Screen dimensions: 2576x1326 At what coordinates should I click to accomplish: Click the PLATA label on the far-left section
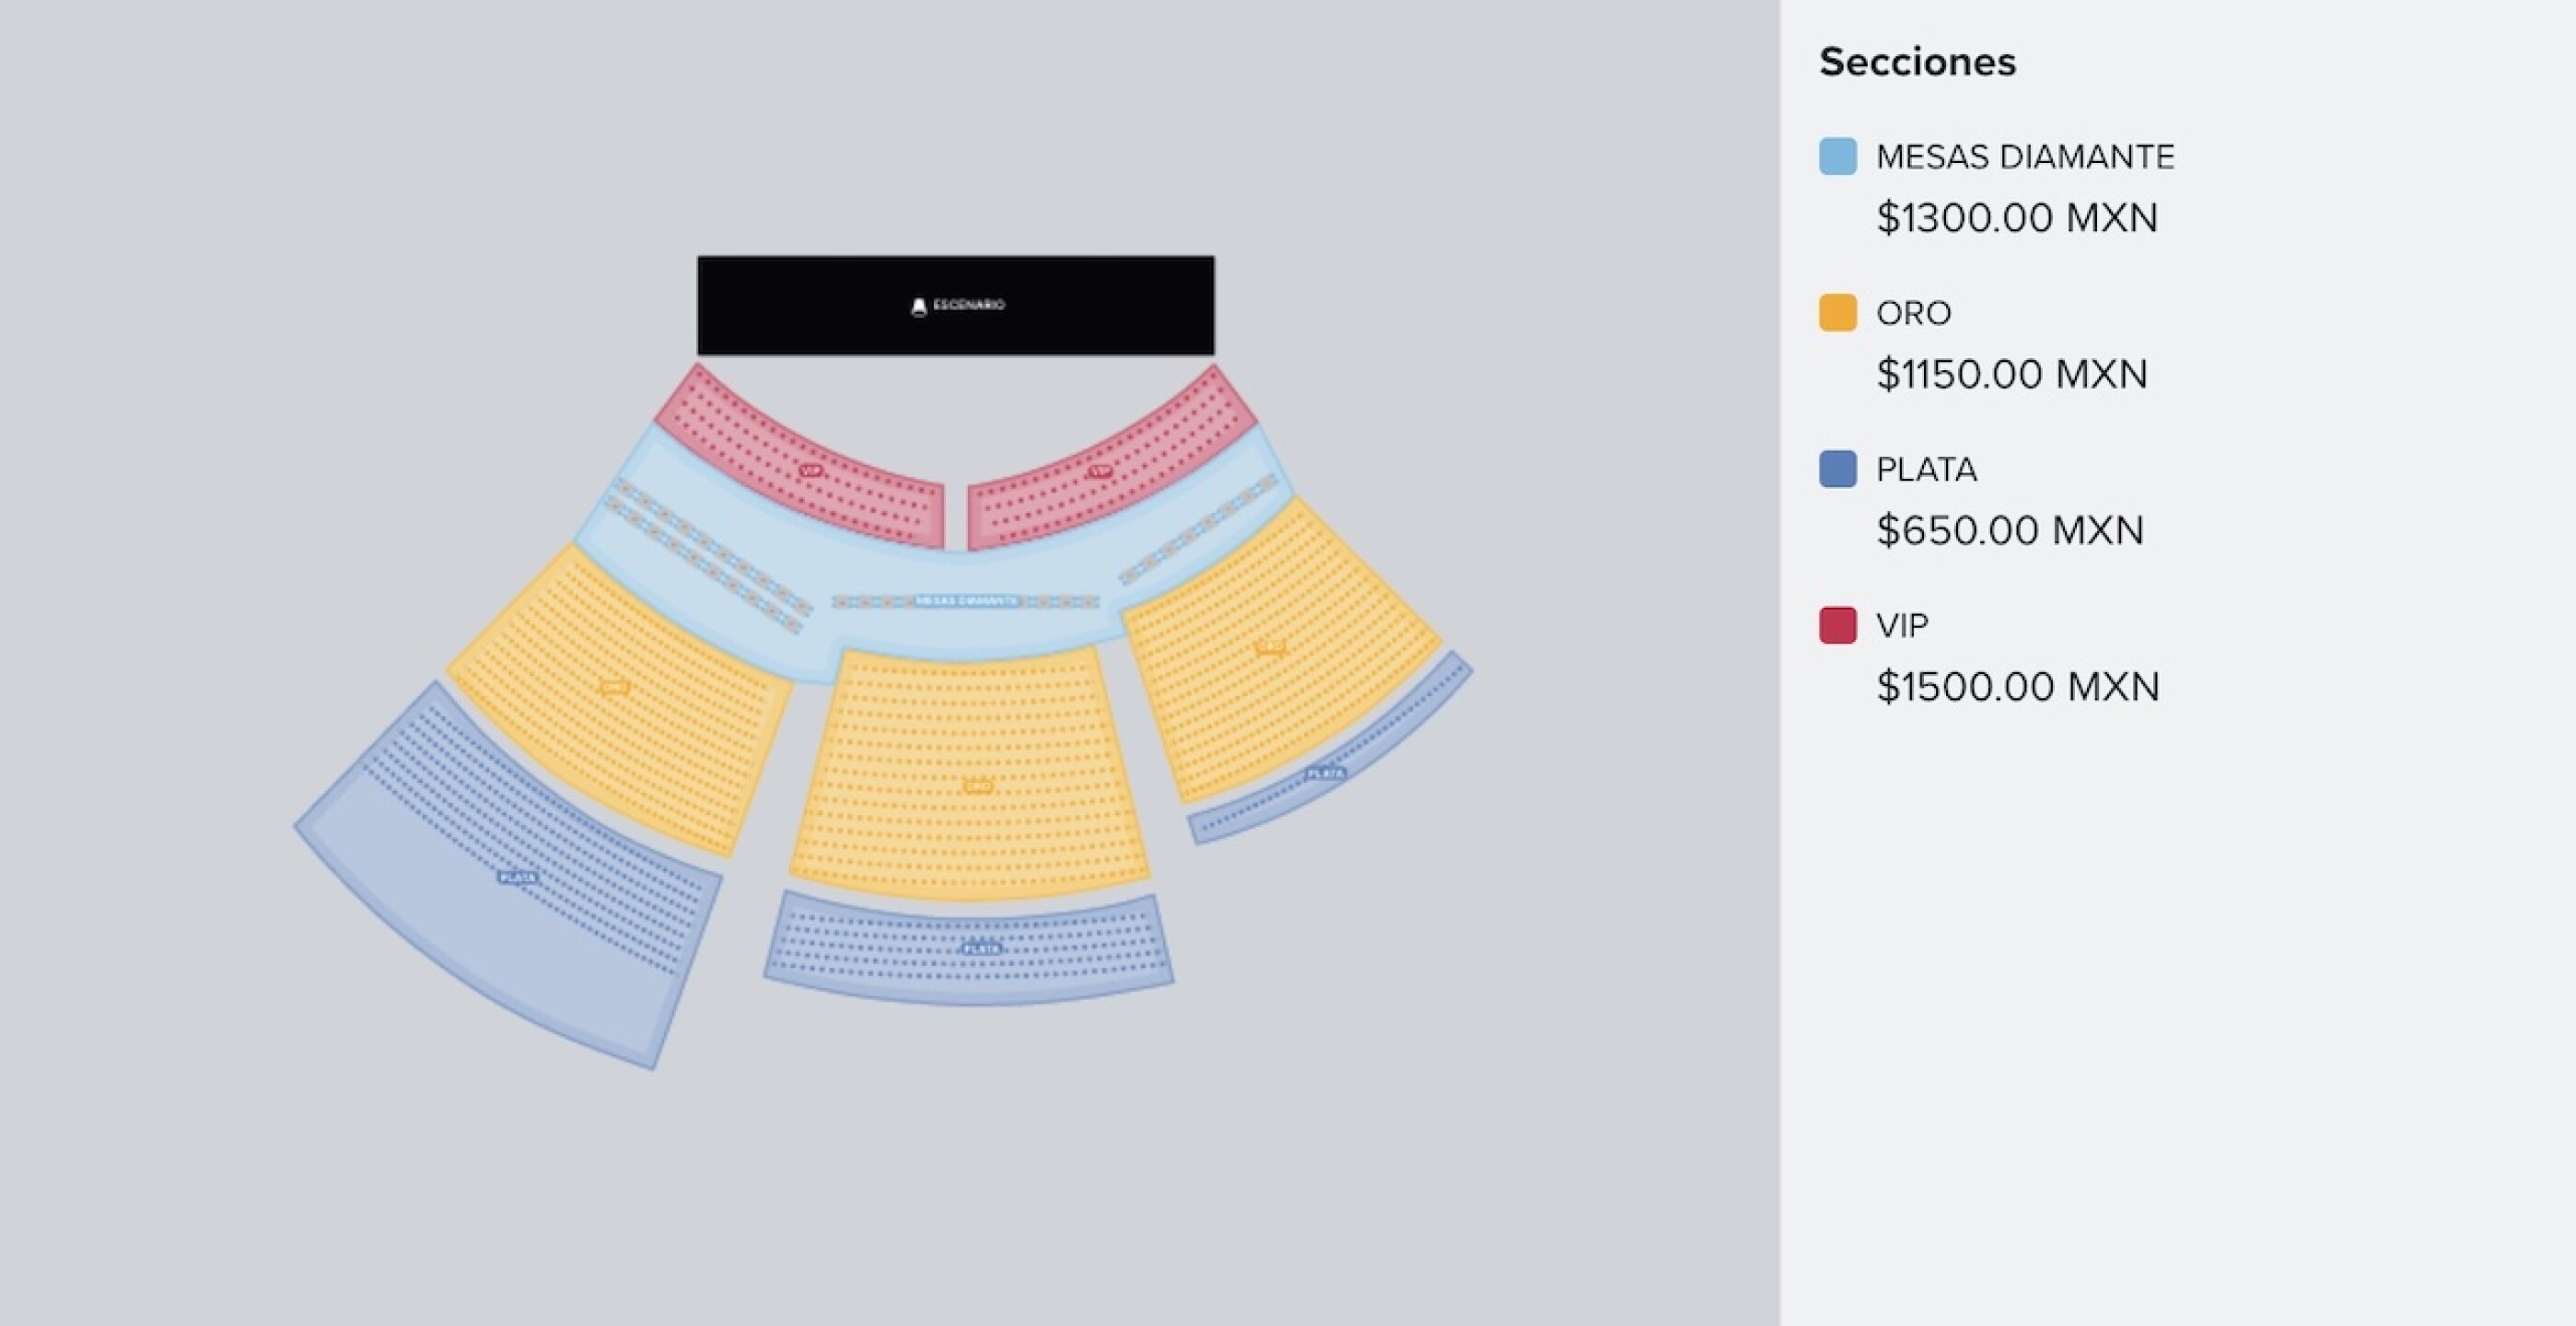pos(515,876)
